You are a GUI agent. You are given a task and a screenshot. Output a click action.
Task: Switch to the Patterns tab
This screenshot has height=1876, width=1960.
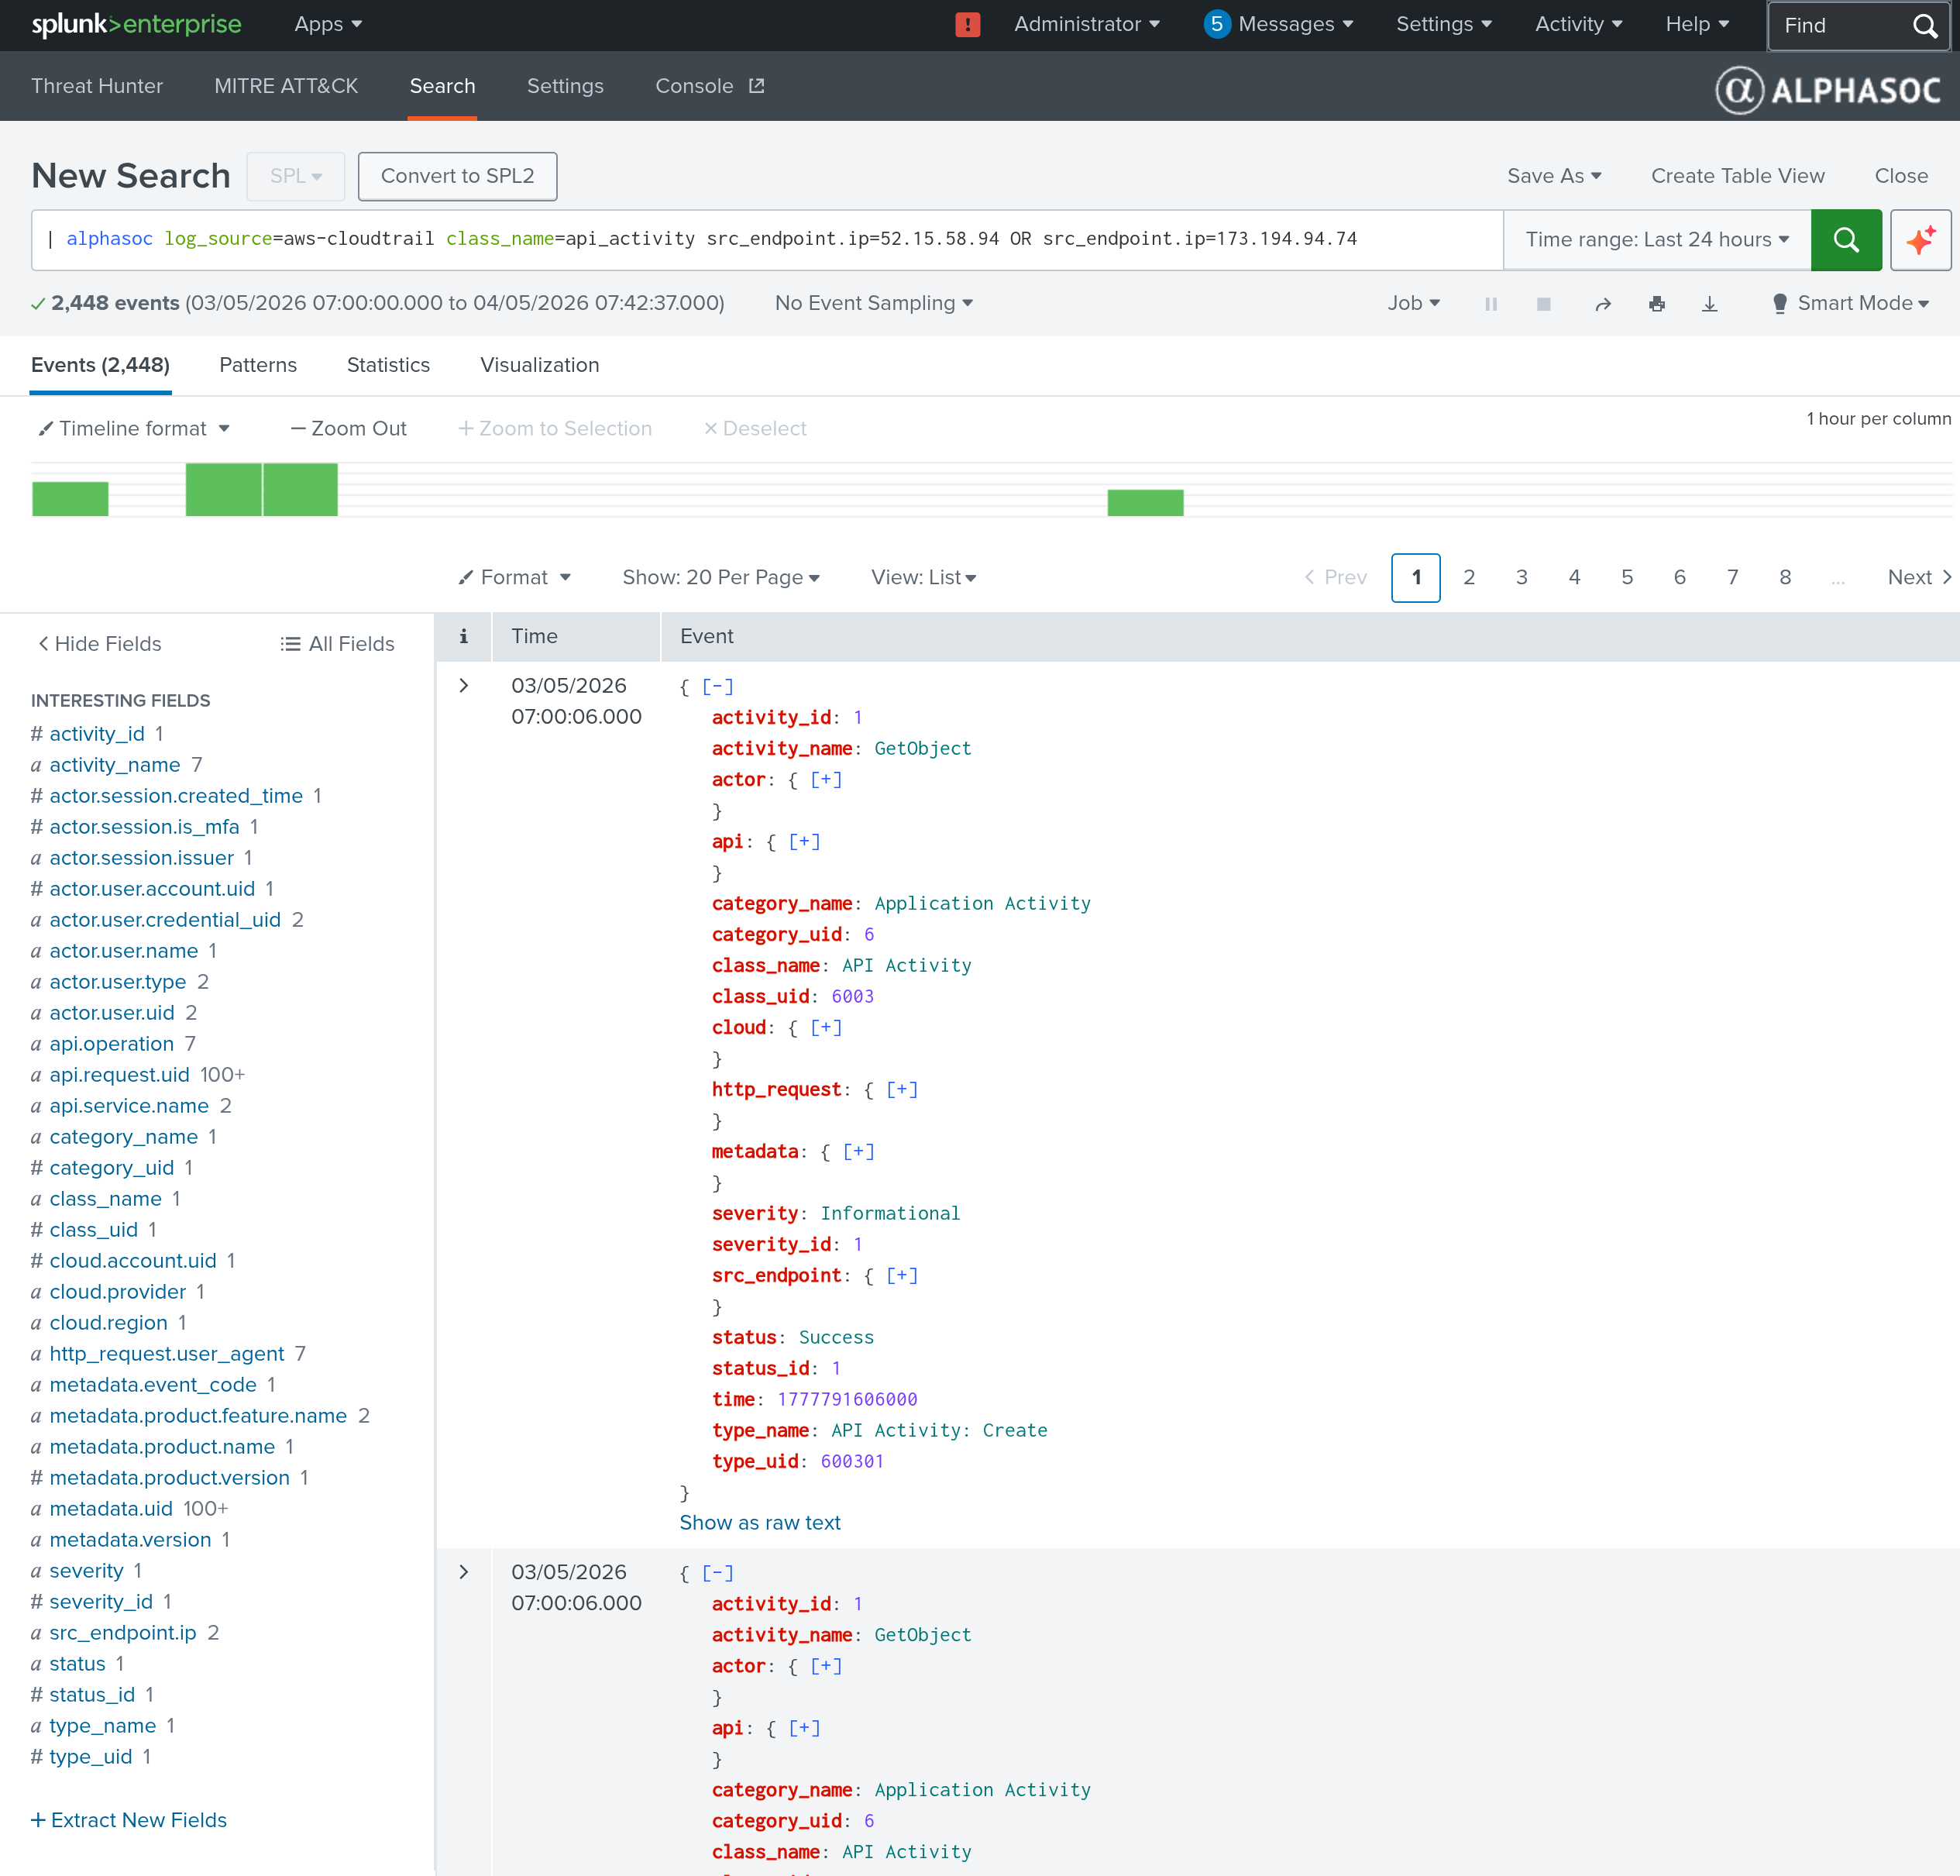click(x=258, y=366)
